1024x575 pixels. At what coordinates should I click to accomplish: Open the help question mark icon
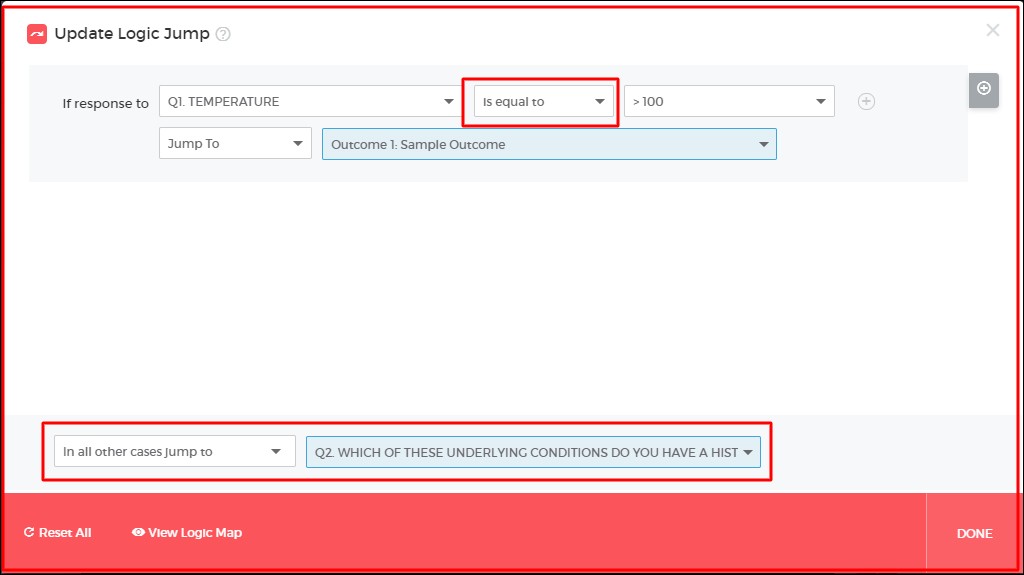(x=223, y=34)
